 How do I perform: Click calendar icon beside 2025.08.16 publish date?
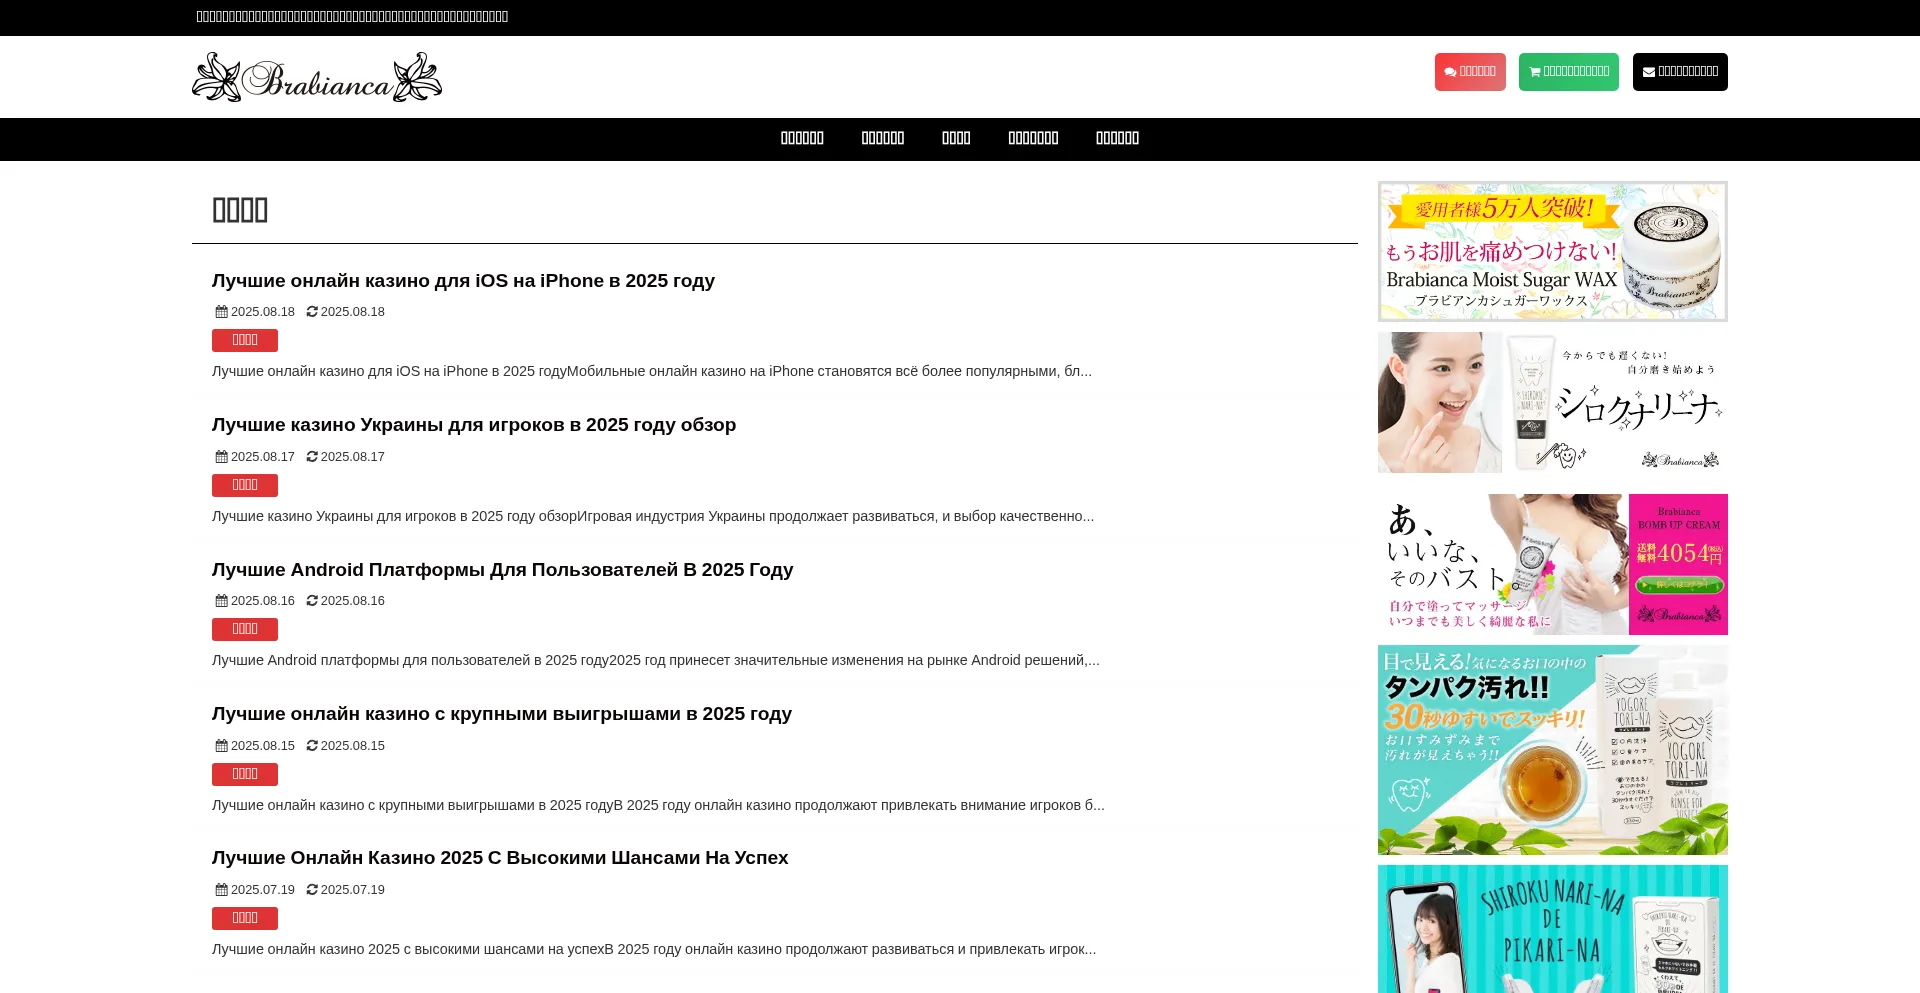[x=222, y=601]
